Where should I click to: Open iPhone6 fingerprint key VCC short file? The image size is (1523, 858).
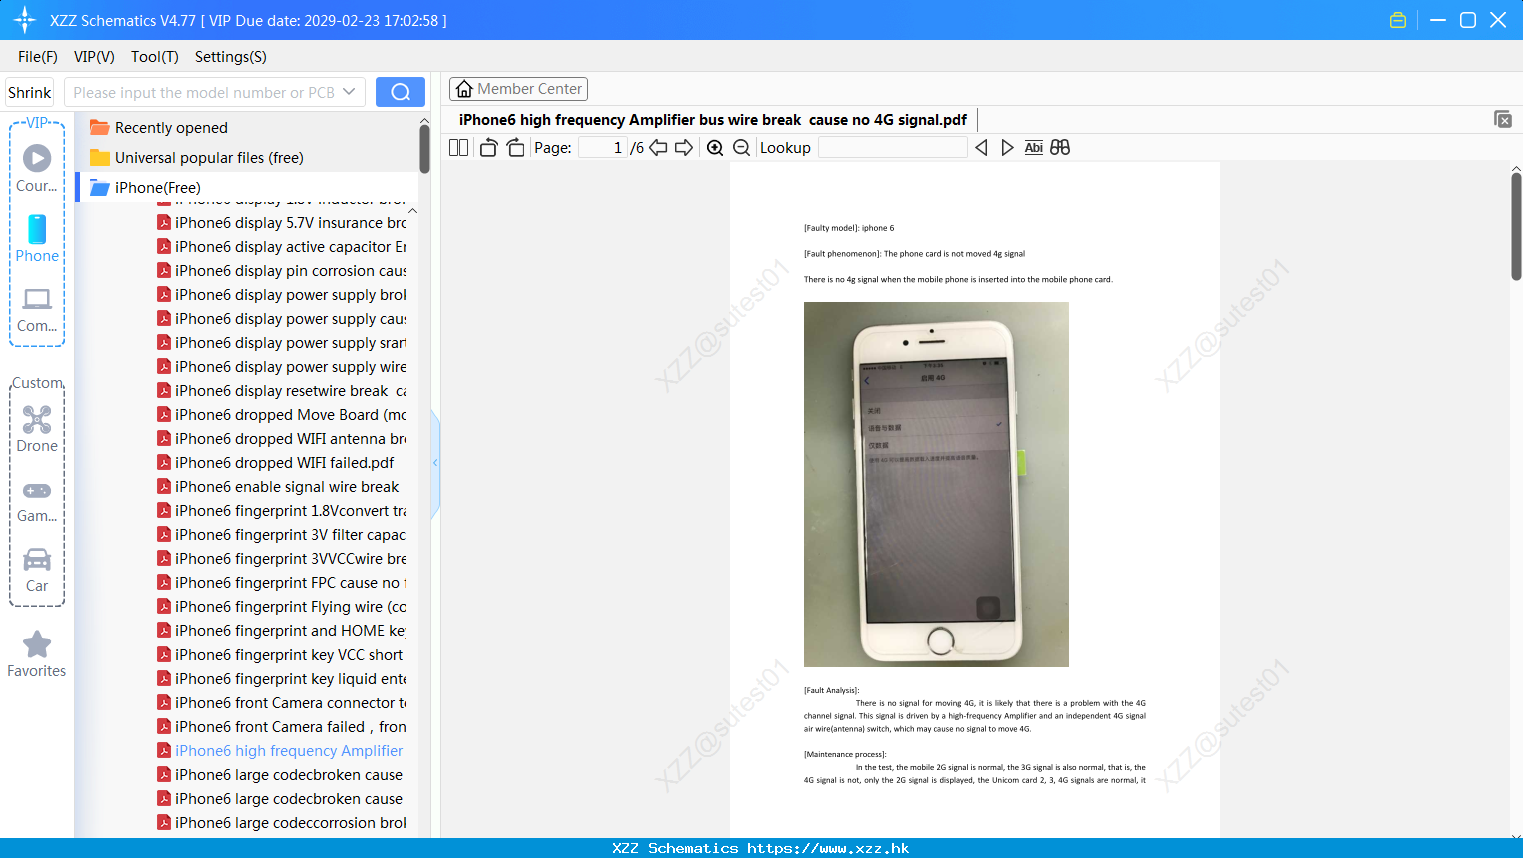(x=281, y=655)
